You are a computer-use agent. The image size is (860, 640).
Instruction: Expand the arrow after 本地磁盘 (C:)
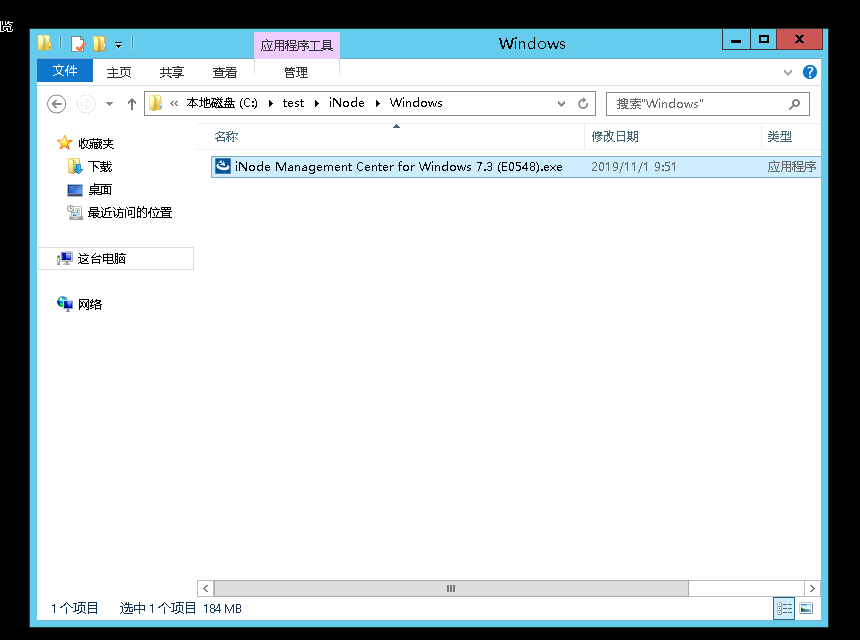[270, 103]
